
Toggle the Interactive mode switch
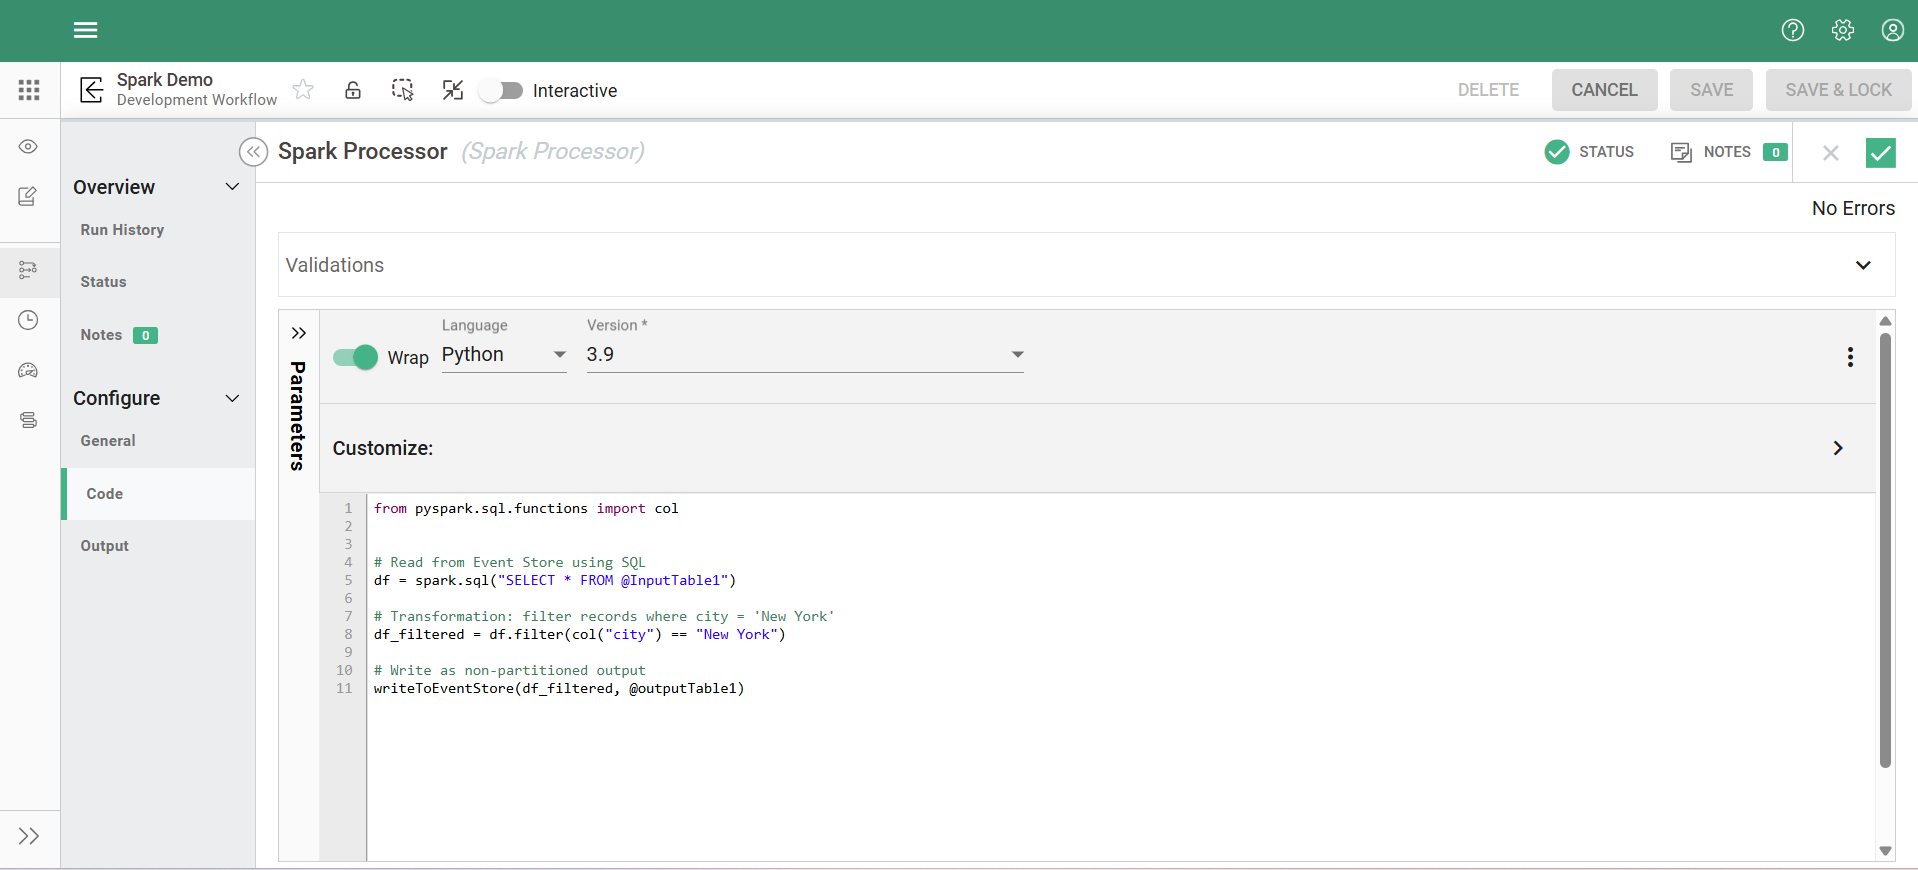pyautogui.click(x=501, y=91)
